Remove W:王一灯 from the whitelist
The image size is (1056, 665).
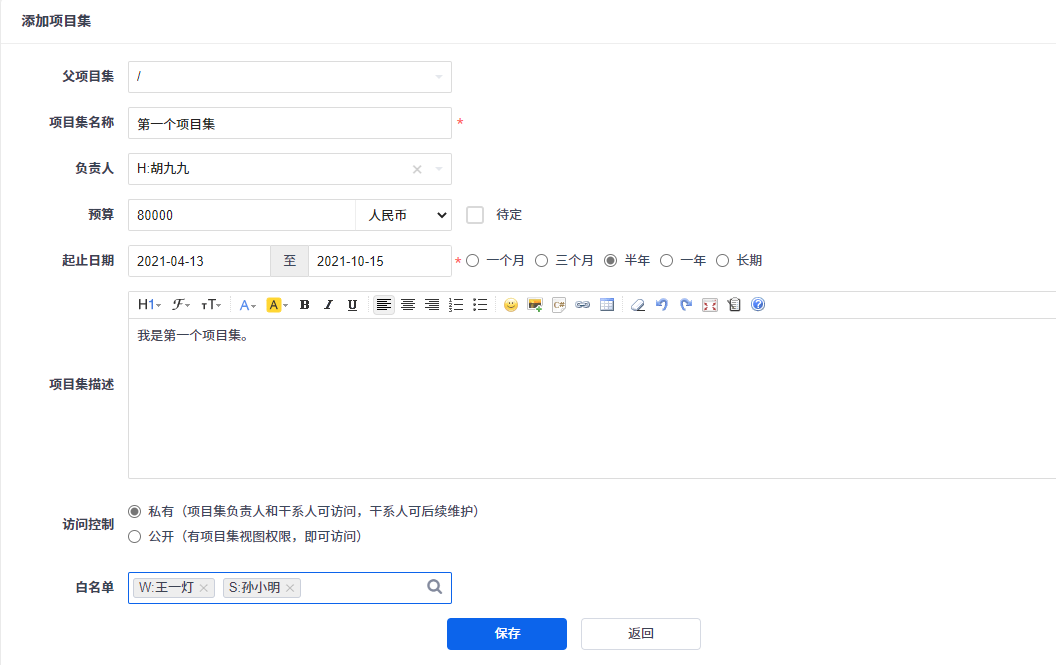(x=204, y=588)
